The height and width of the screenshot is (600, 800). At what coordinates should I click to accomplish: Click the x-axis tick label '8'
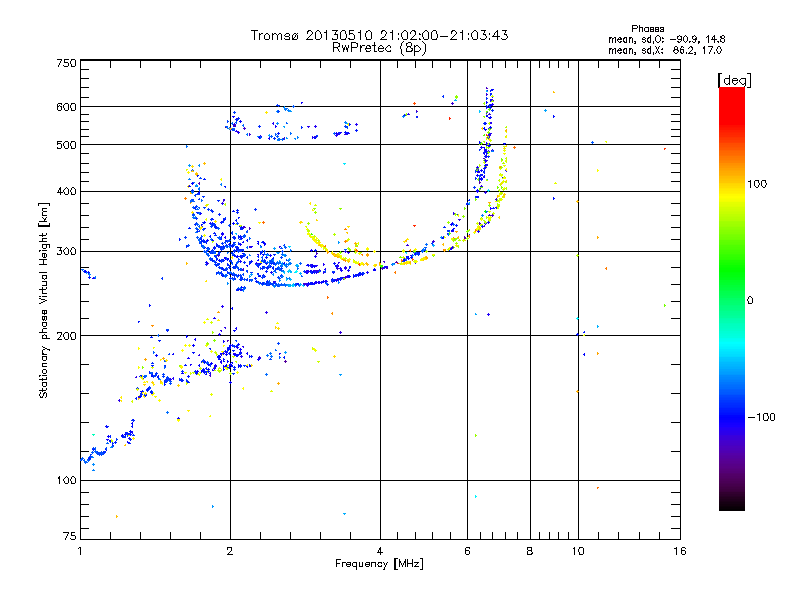pos(530,551)
